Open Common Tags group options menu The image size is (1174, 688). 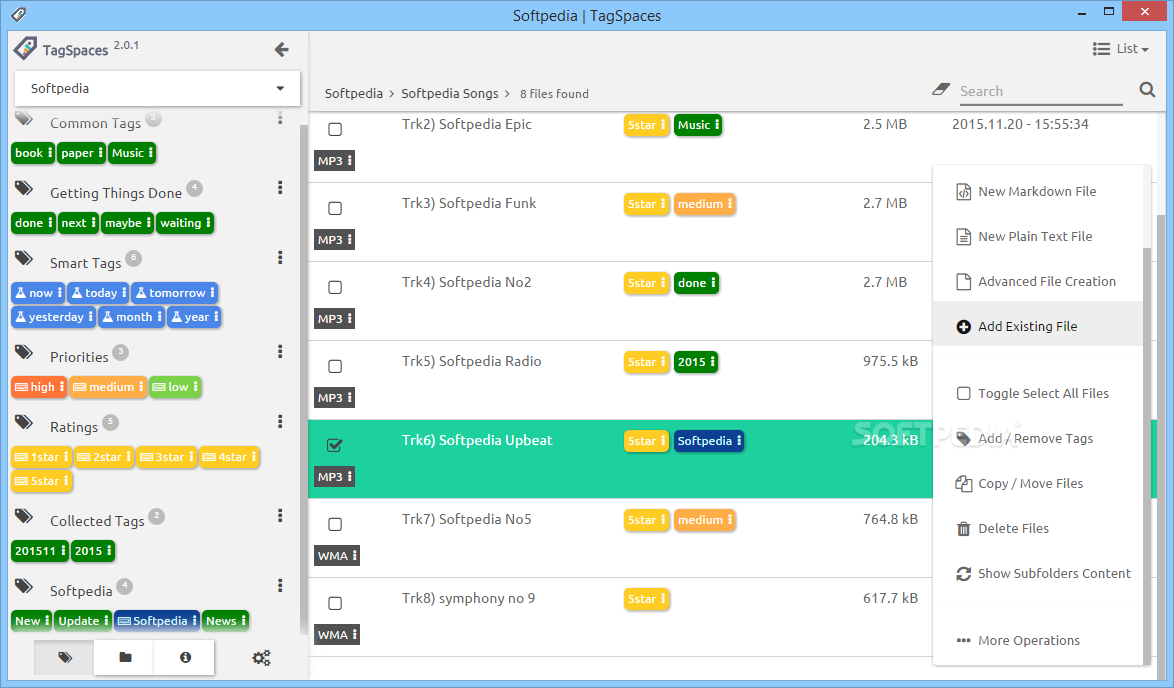[280, 118]
